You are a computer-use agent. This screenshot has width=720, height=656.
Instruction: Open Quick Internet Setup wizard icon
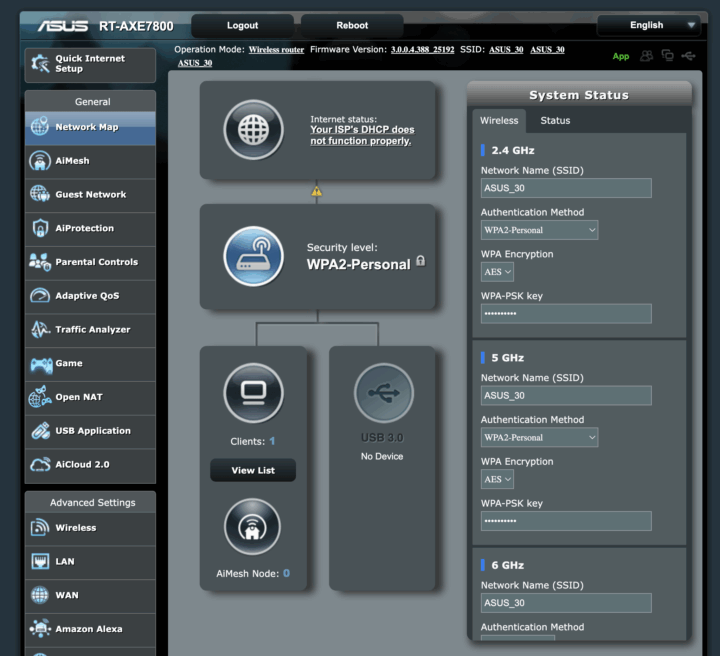[x=40, y=64]
